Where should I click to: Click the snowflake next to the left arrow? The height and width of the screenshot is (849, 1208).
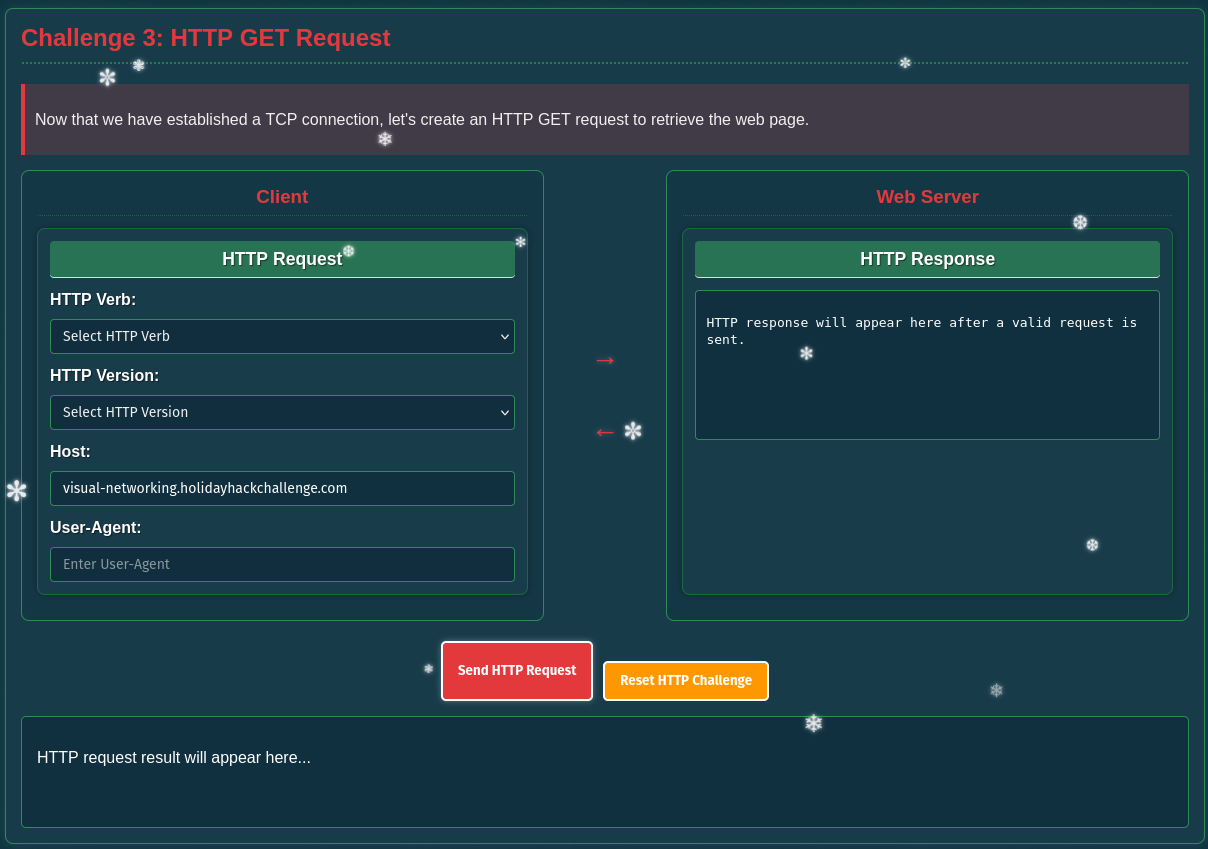point(633,430)
